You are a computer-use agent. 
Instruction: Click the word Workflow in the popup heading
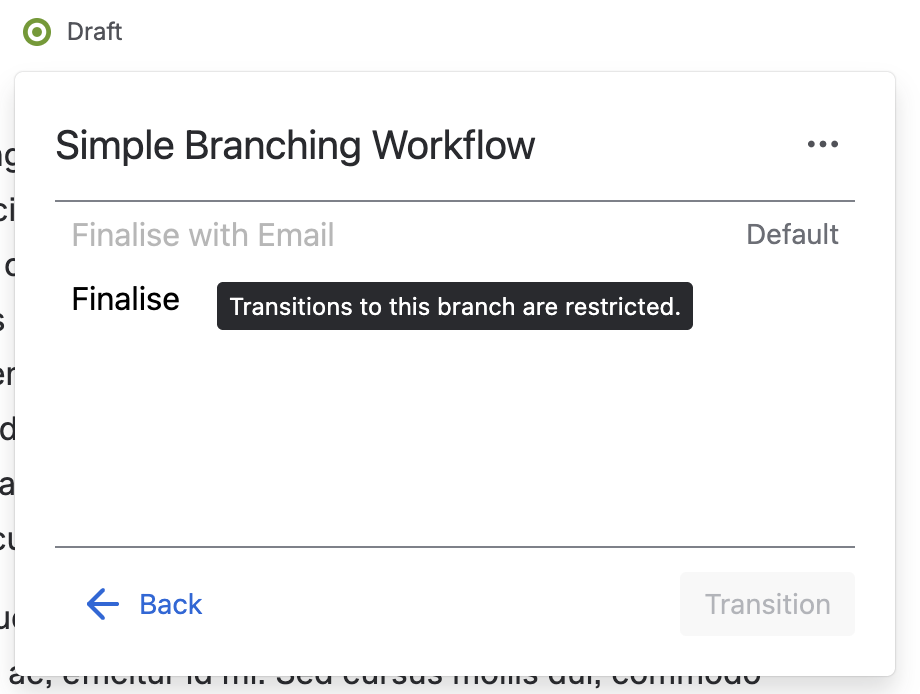[x=454, y=145]
